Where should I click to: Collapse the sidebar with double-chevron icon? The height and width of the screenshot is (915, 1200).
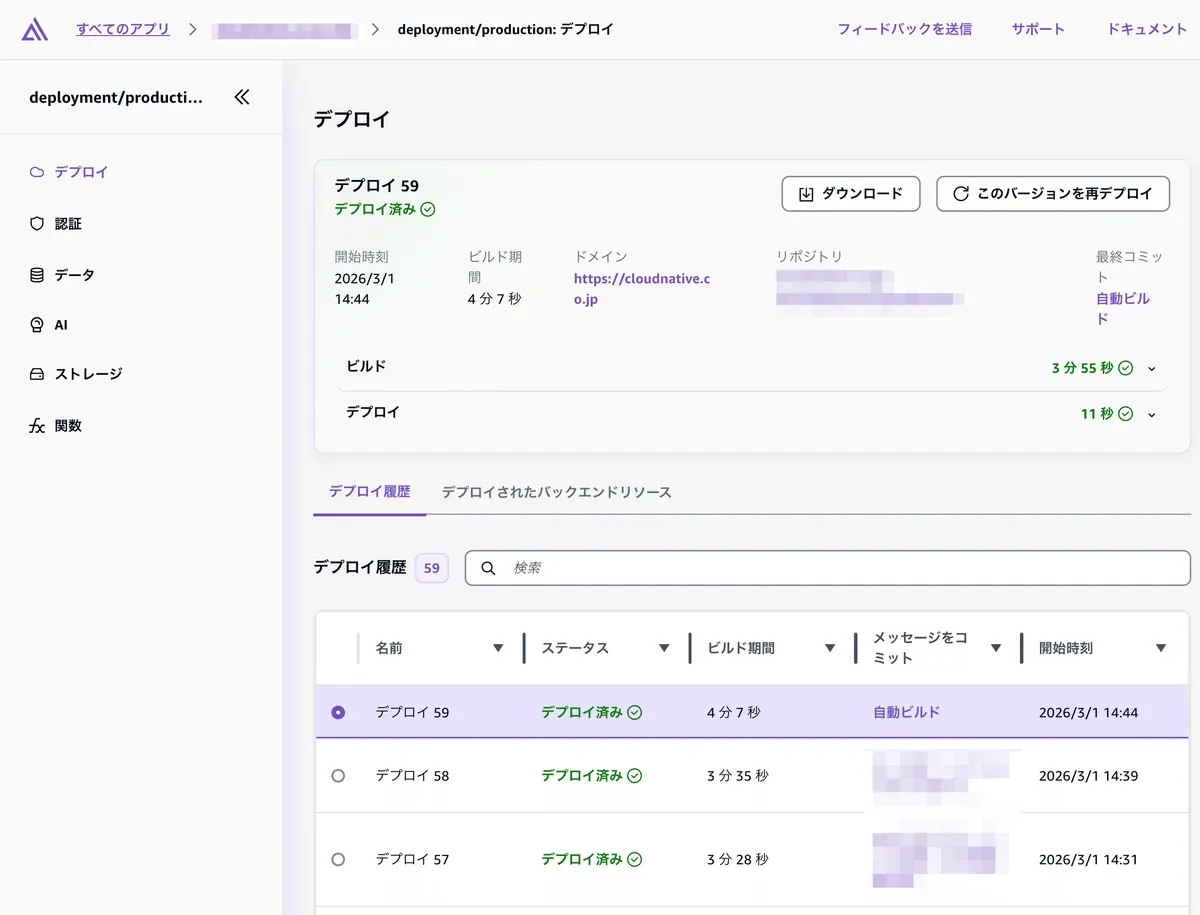[x=242, y=97]
